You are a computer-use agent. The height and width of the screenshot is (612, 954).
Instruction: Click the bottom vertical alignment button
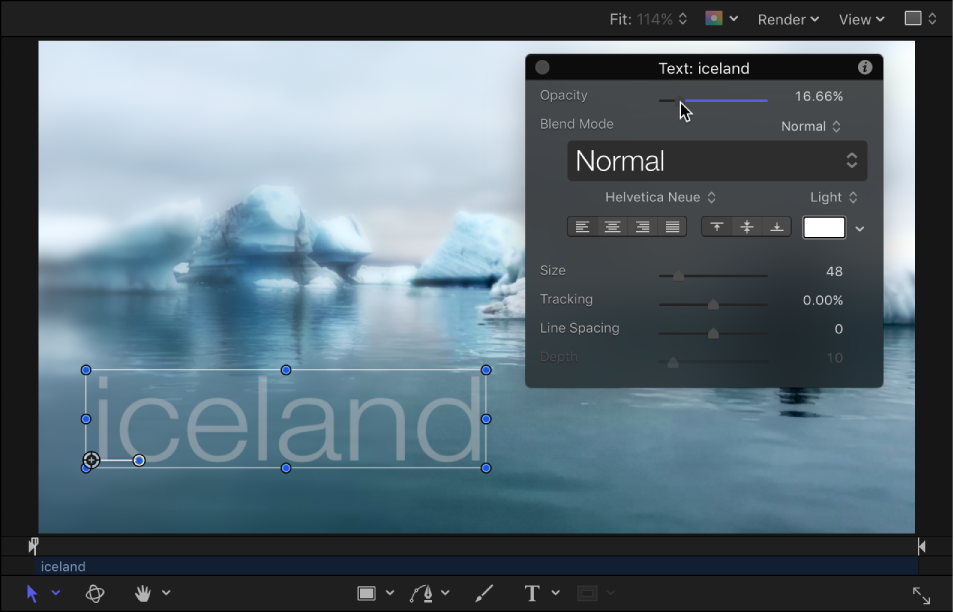point(776,227)
